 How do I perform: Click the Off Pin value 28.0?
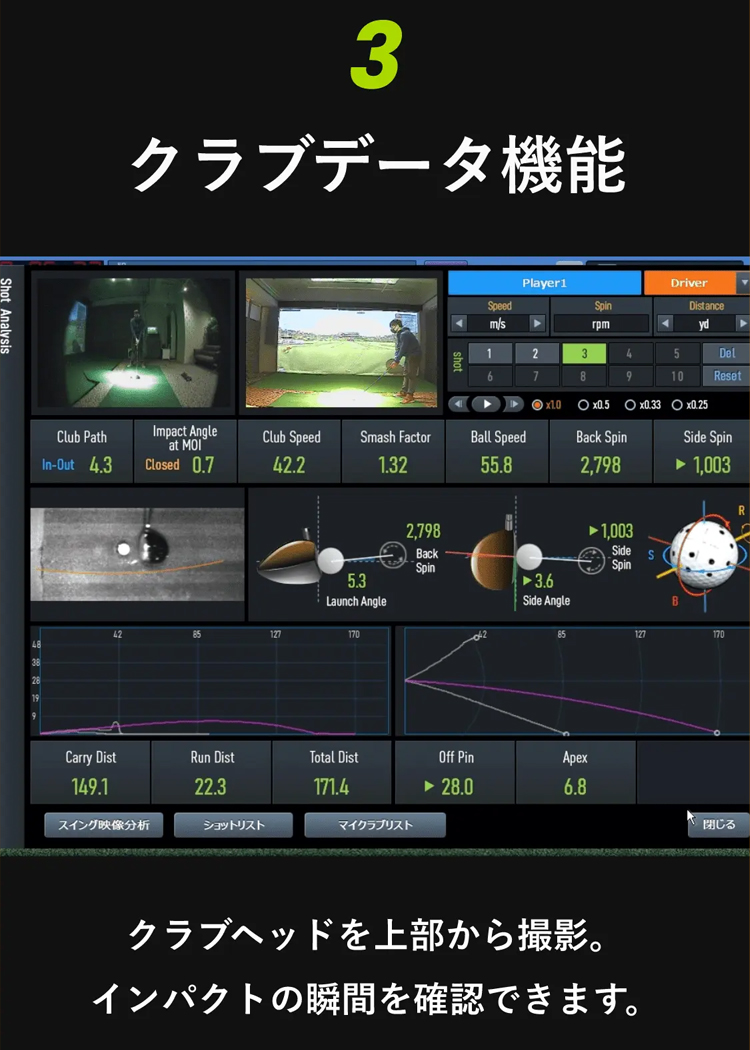457,787
